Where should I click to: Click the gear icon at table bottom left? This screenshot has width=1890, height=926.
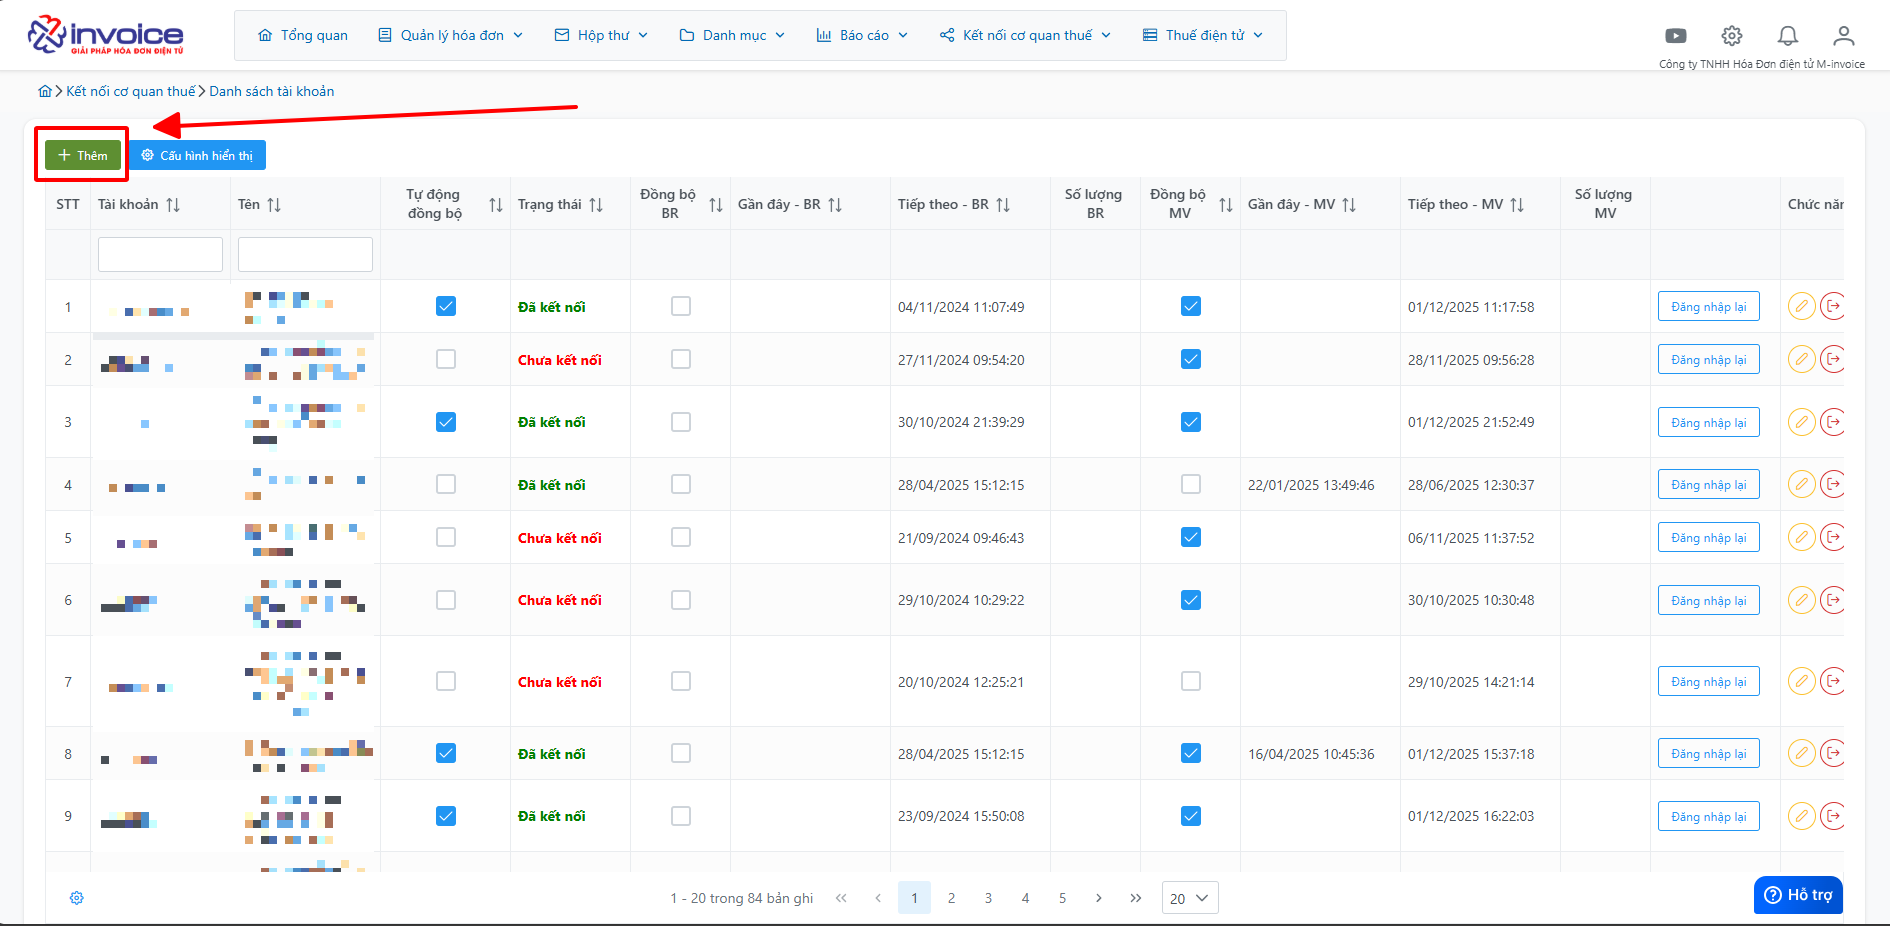(x=77, y=898)
